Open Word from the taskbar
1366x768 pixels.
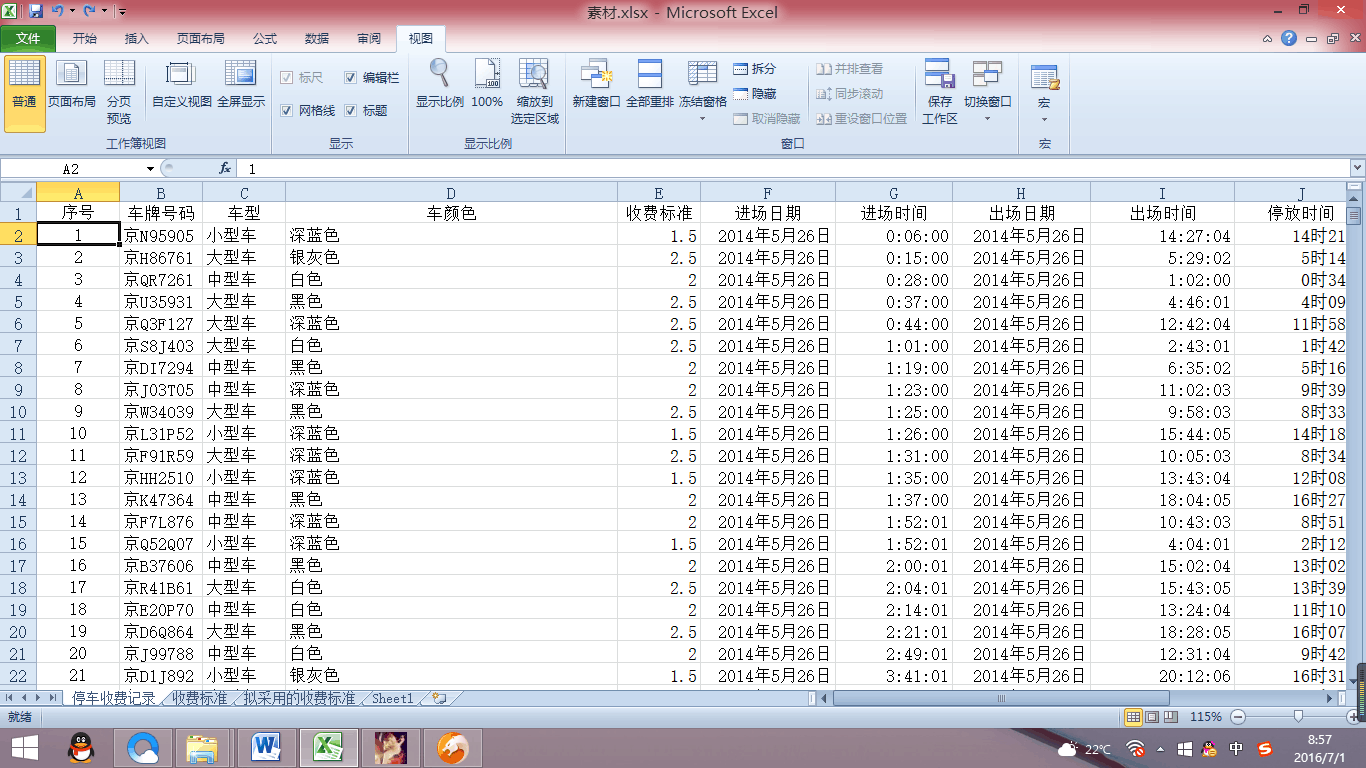coord(267,748)
